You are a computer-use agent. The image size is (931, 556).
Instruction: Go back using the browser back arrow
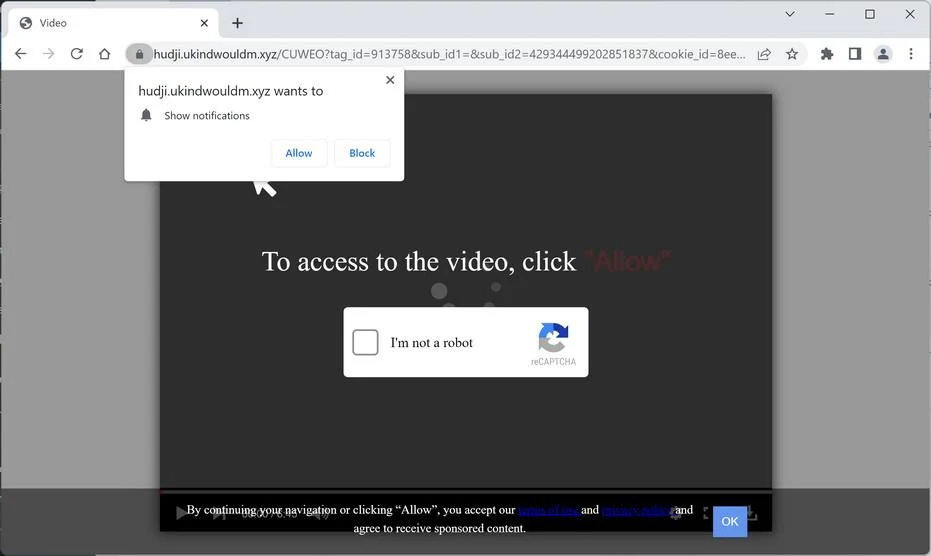tap(21, 54)
